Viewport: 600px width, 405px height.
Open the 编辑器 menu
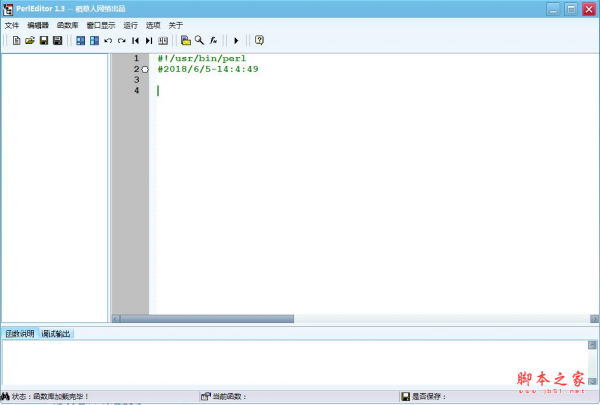(x=37, y=24)
